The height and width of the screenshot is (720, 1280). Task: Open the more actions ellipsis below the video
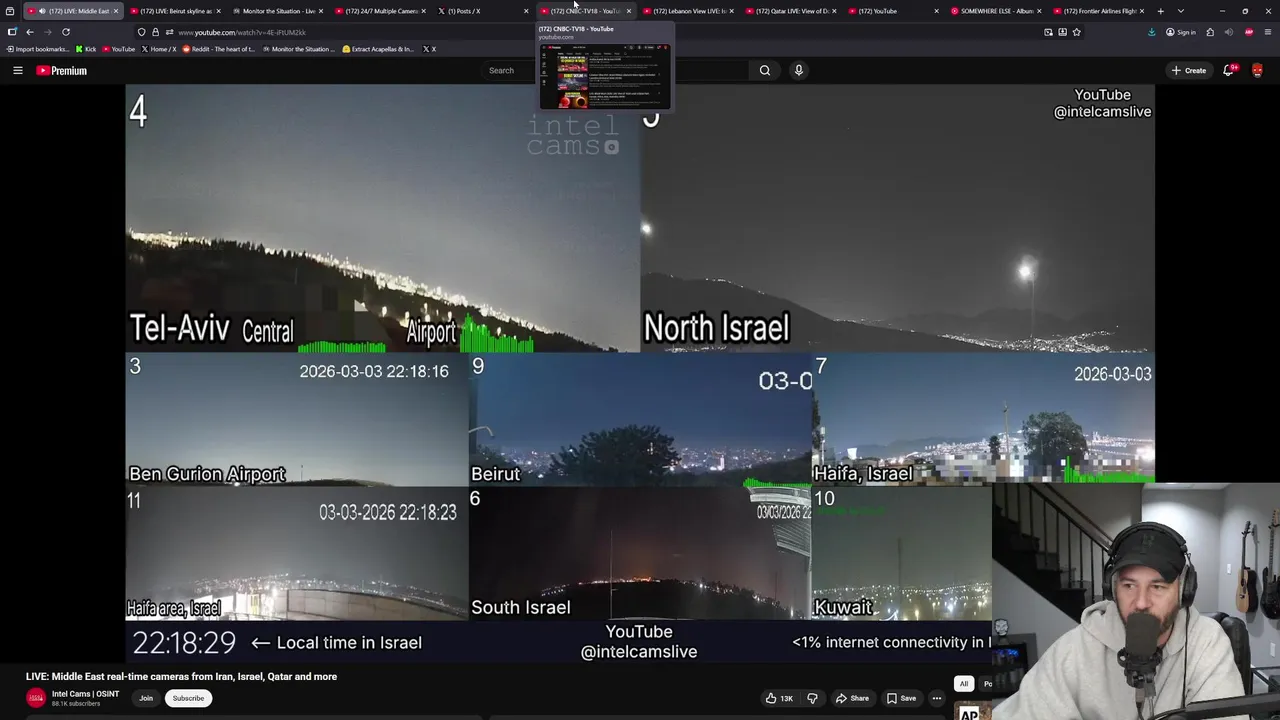pos(937,698)
